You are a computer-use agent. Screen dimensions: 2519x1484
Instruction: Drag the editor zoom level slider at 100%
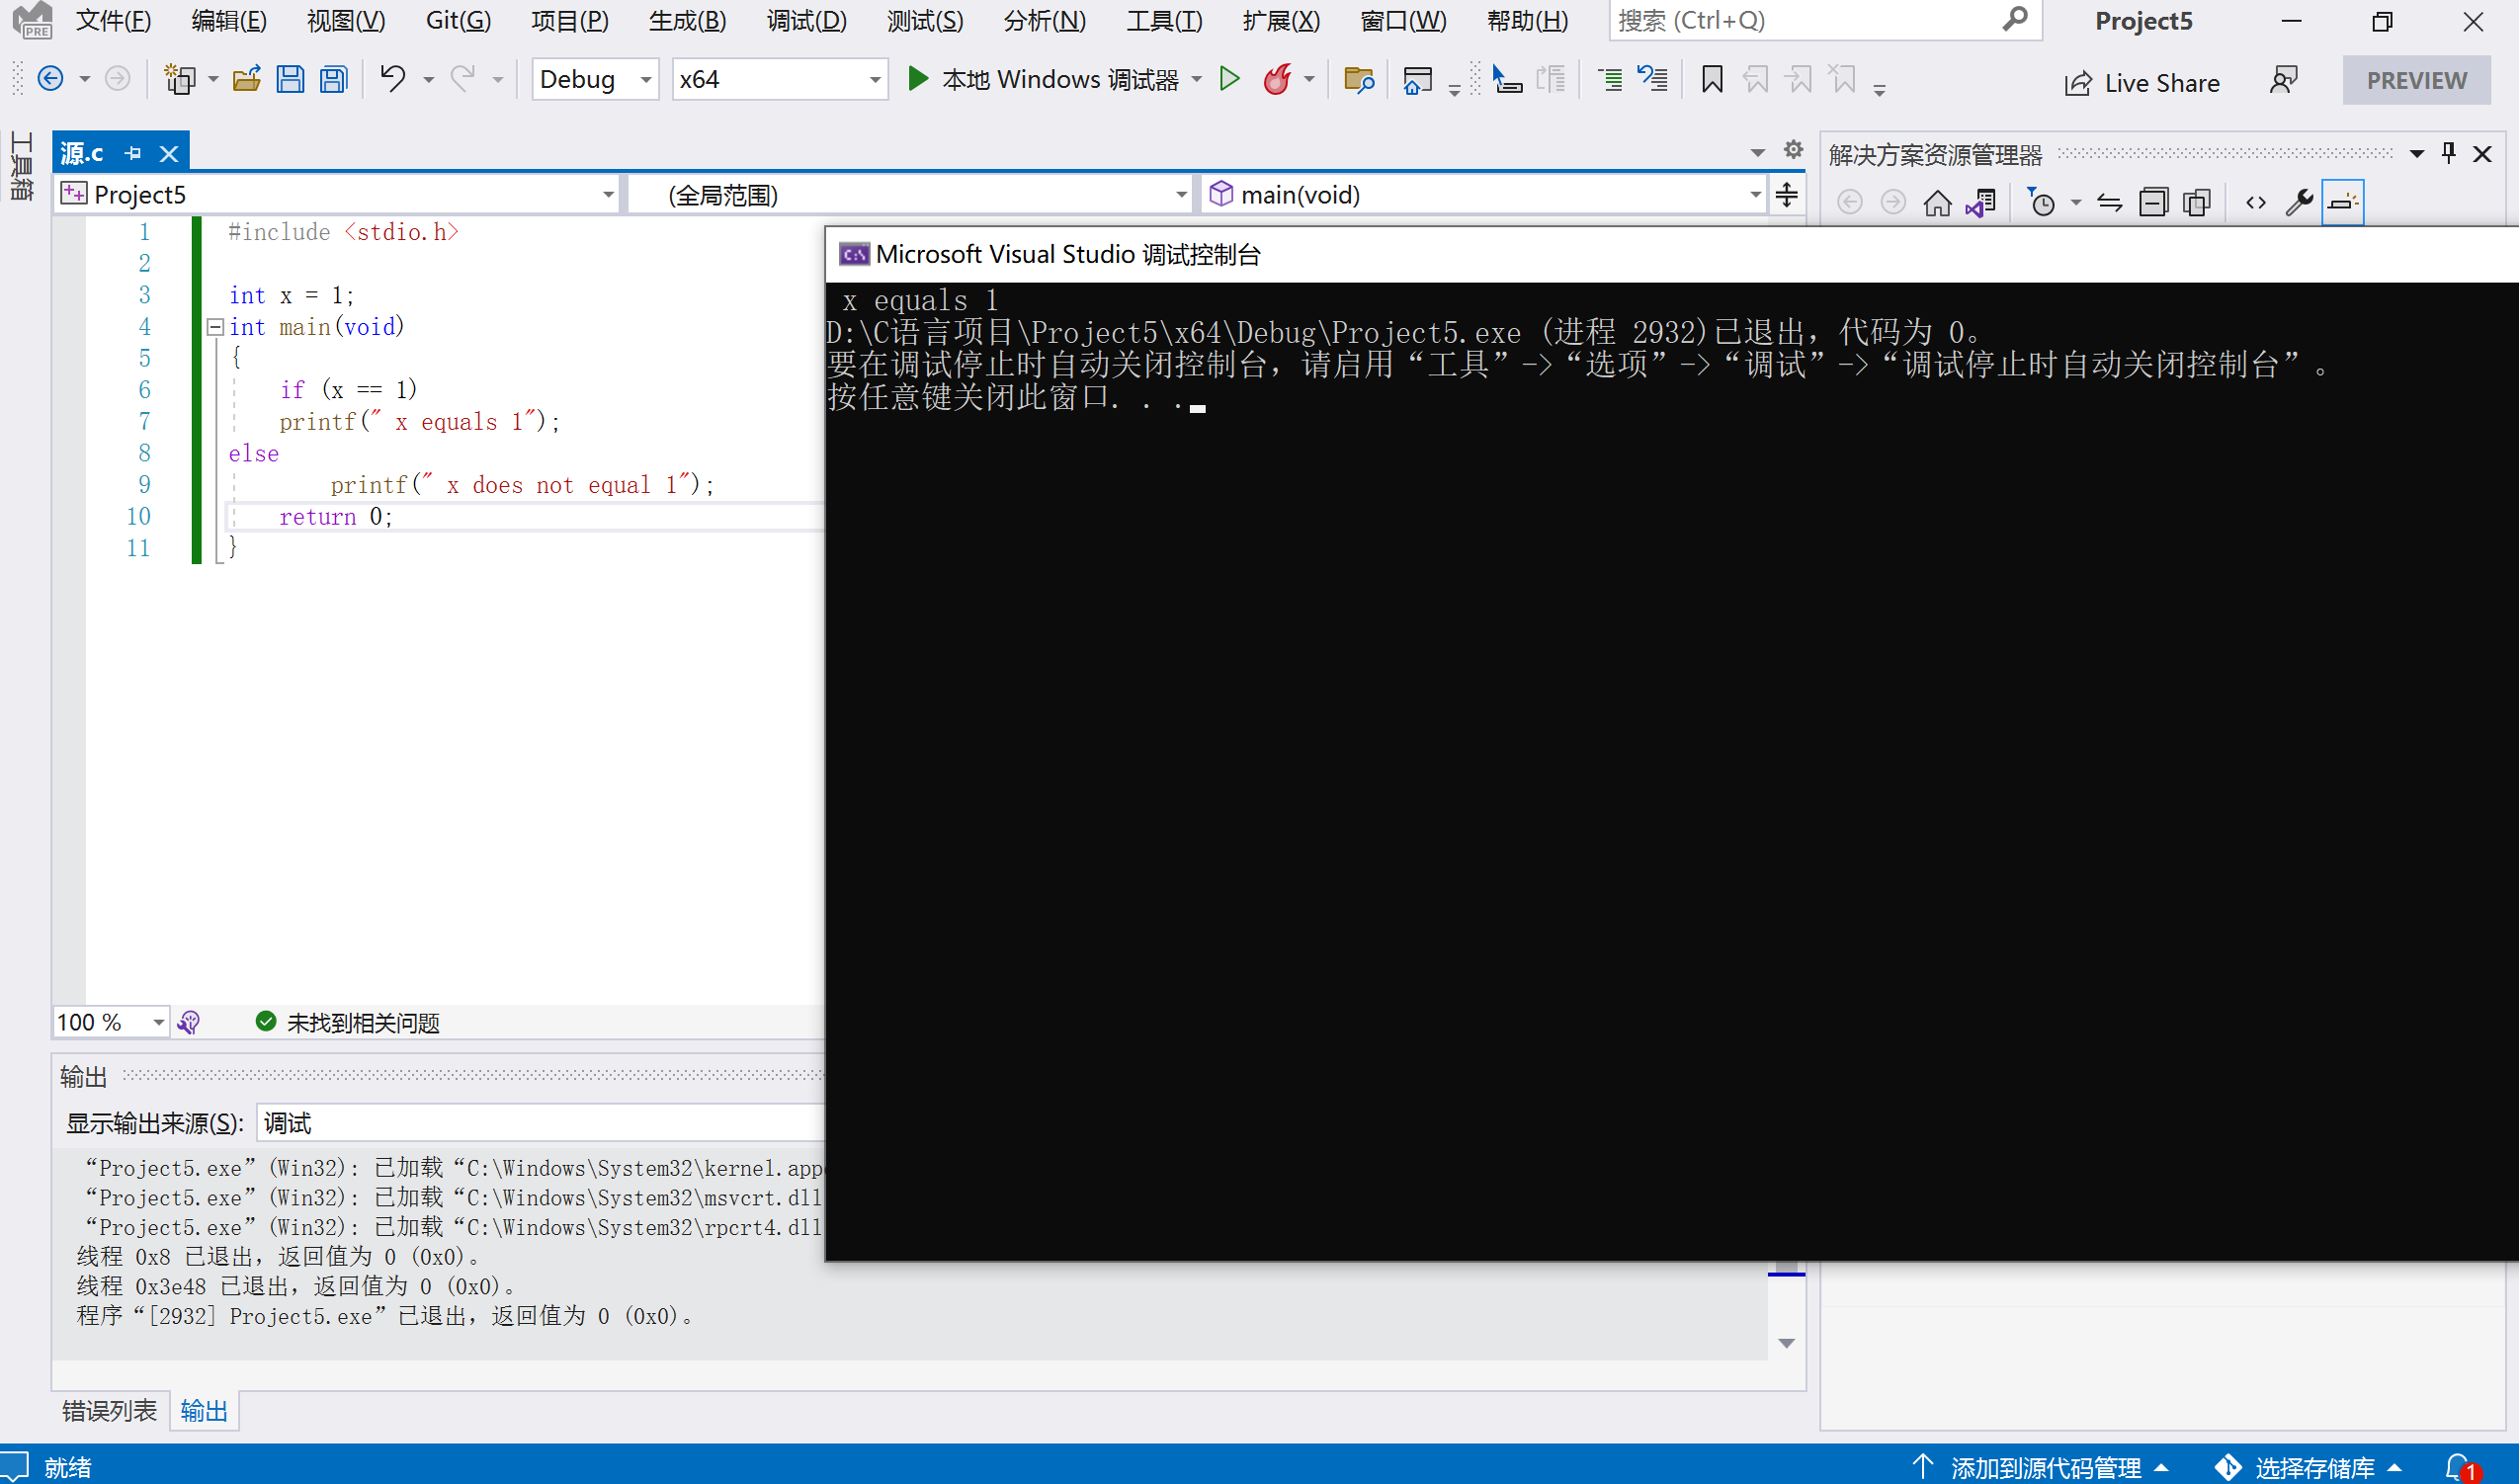pyautogui.click(x=106, y=1022)
